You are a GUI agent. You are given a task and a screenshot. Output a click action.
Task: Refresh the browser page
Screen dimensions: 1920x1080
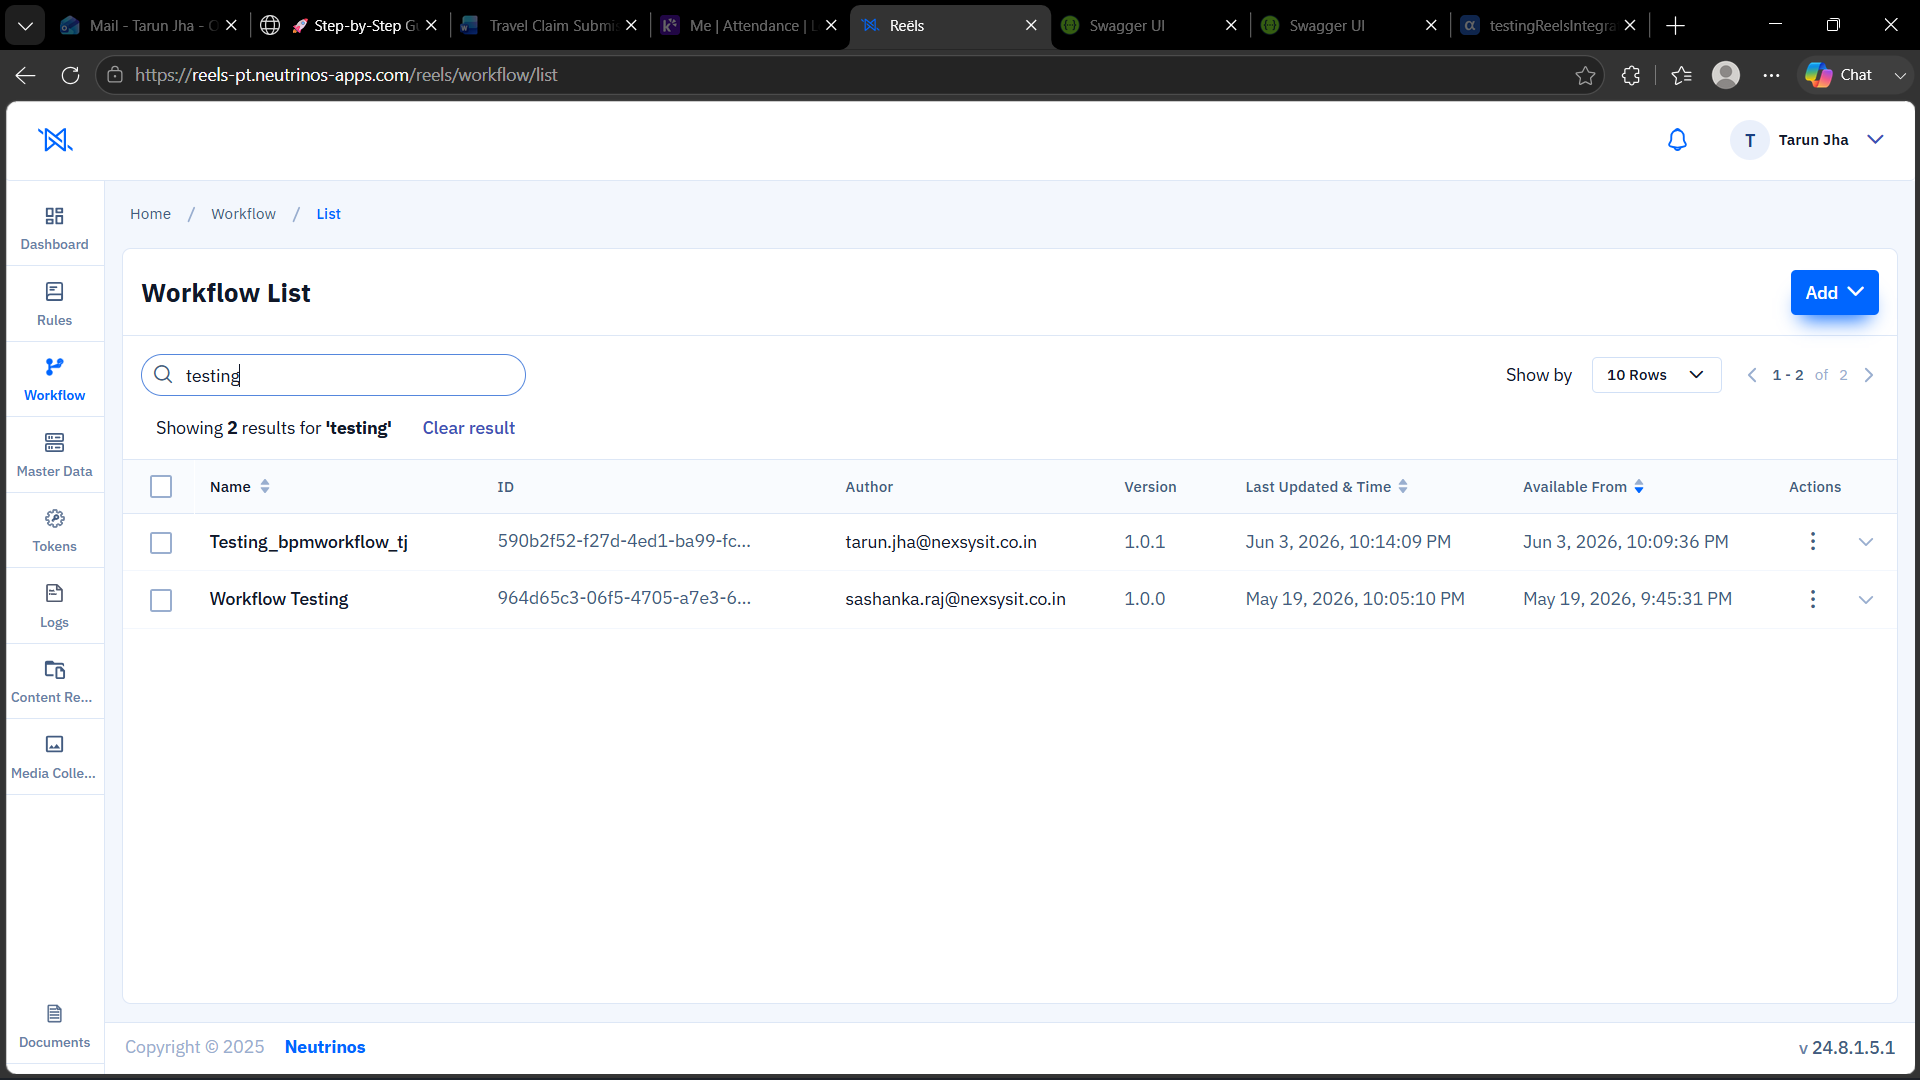[70, 75]
